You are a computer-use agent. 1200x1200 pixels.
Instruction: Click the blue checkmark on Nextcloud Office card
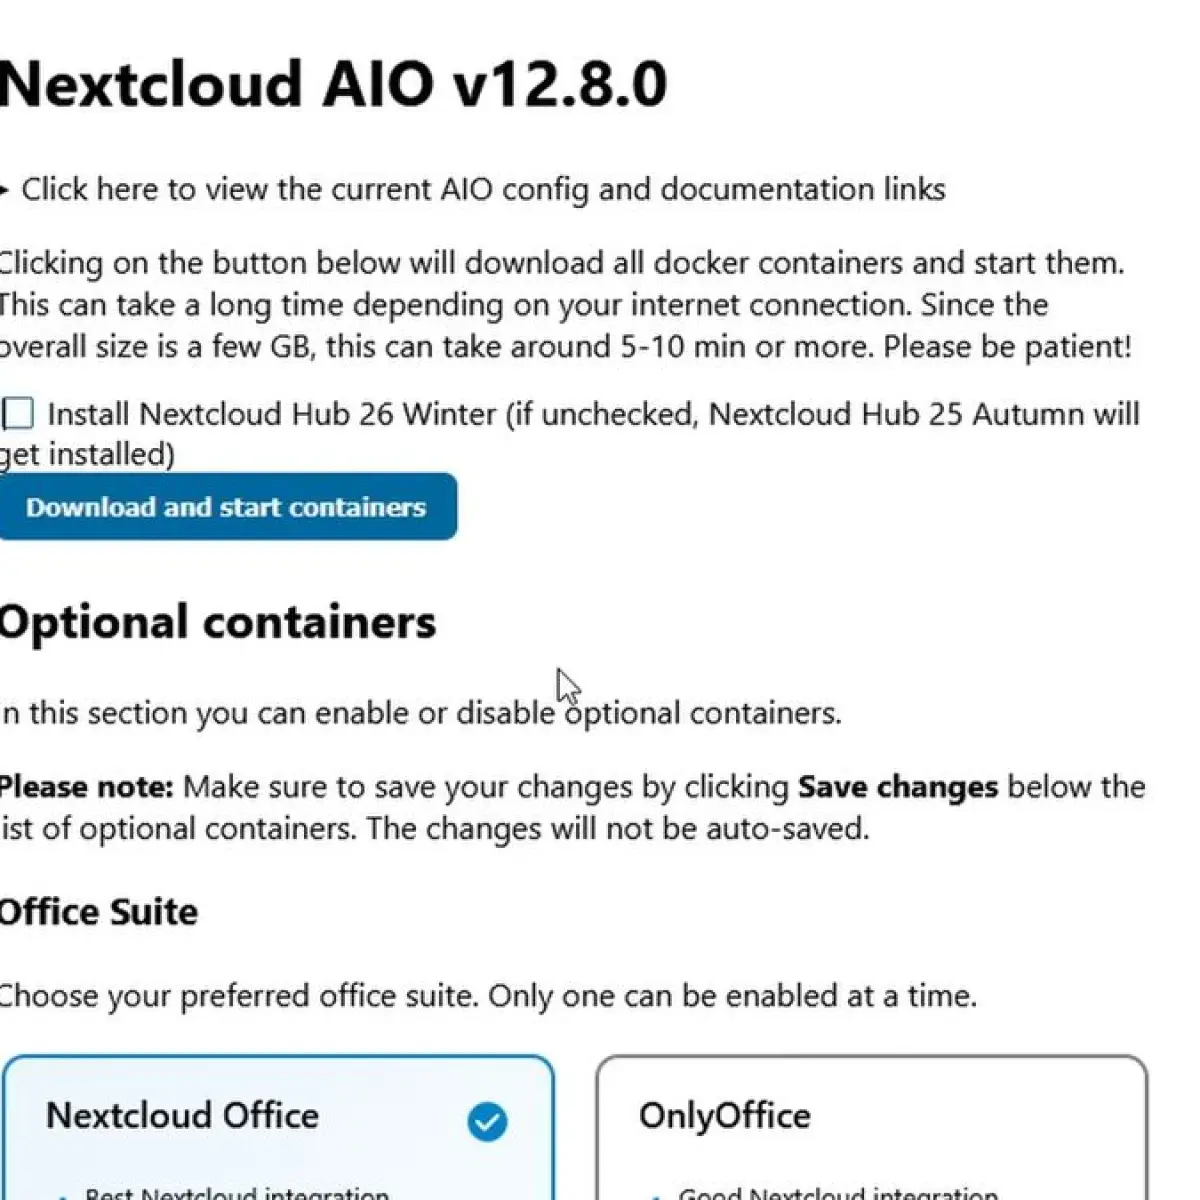point(487,1122)
